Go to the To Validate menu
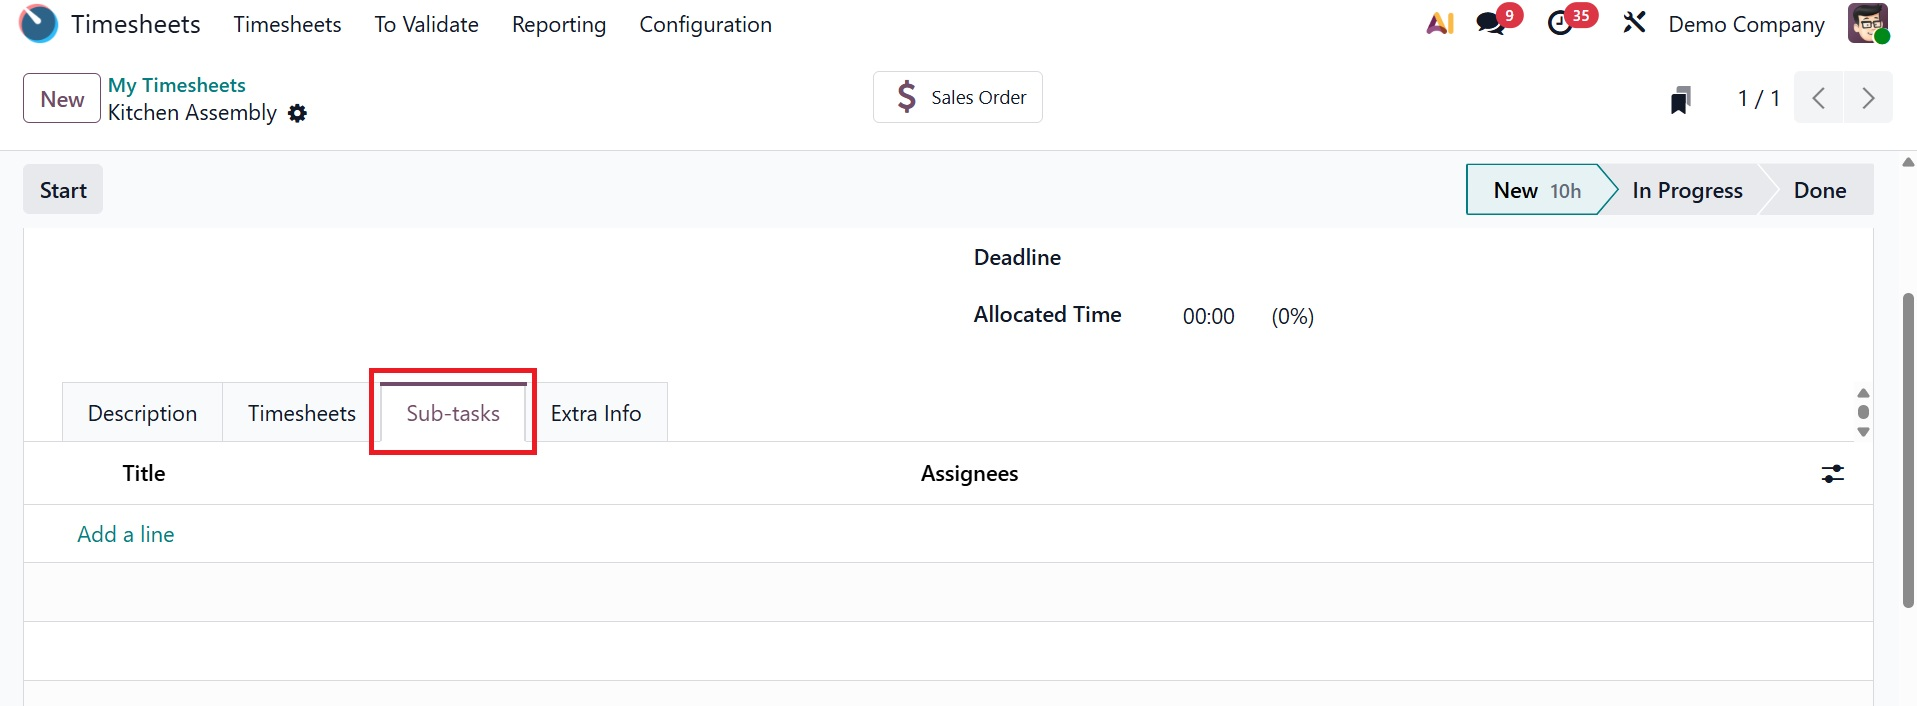Viewport: 1917px width, 706px height. 426,25
